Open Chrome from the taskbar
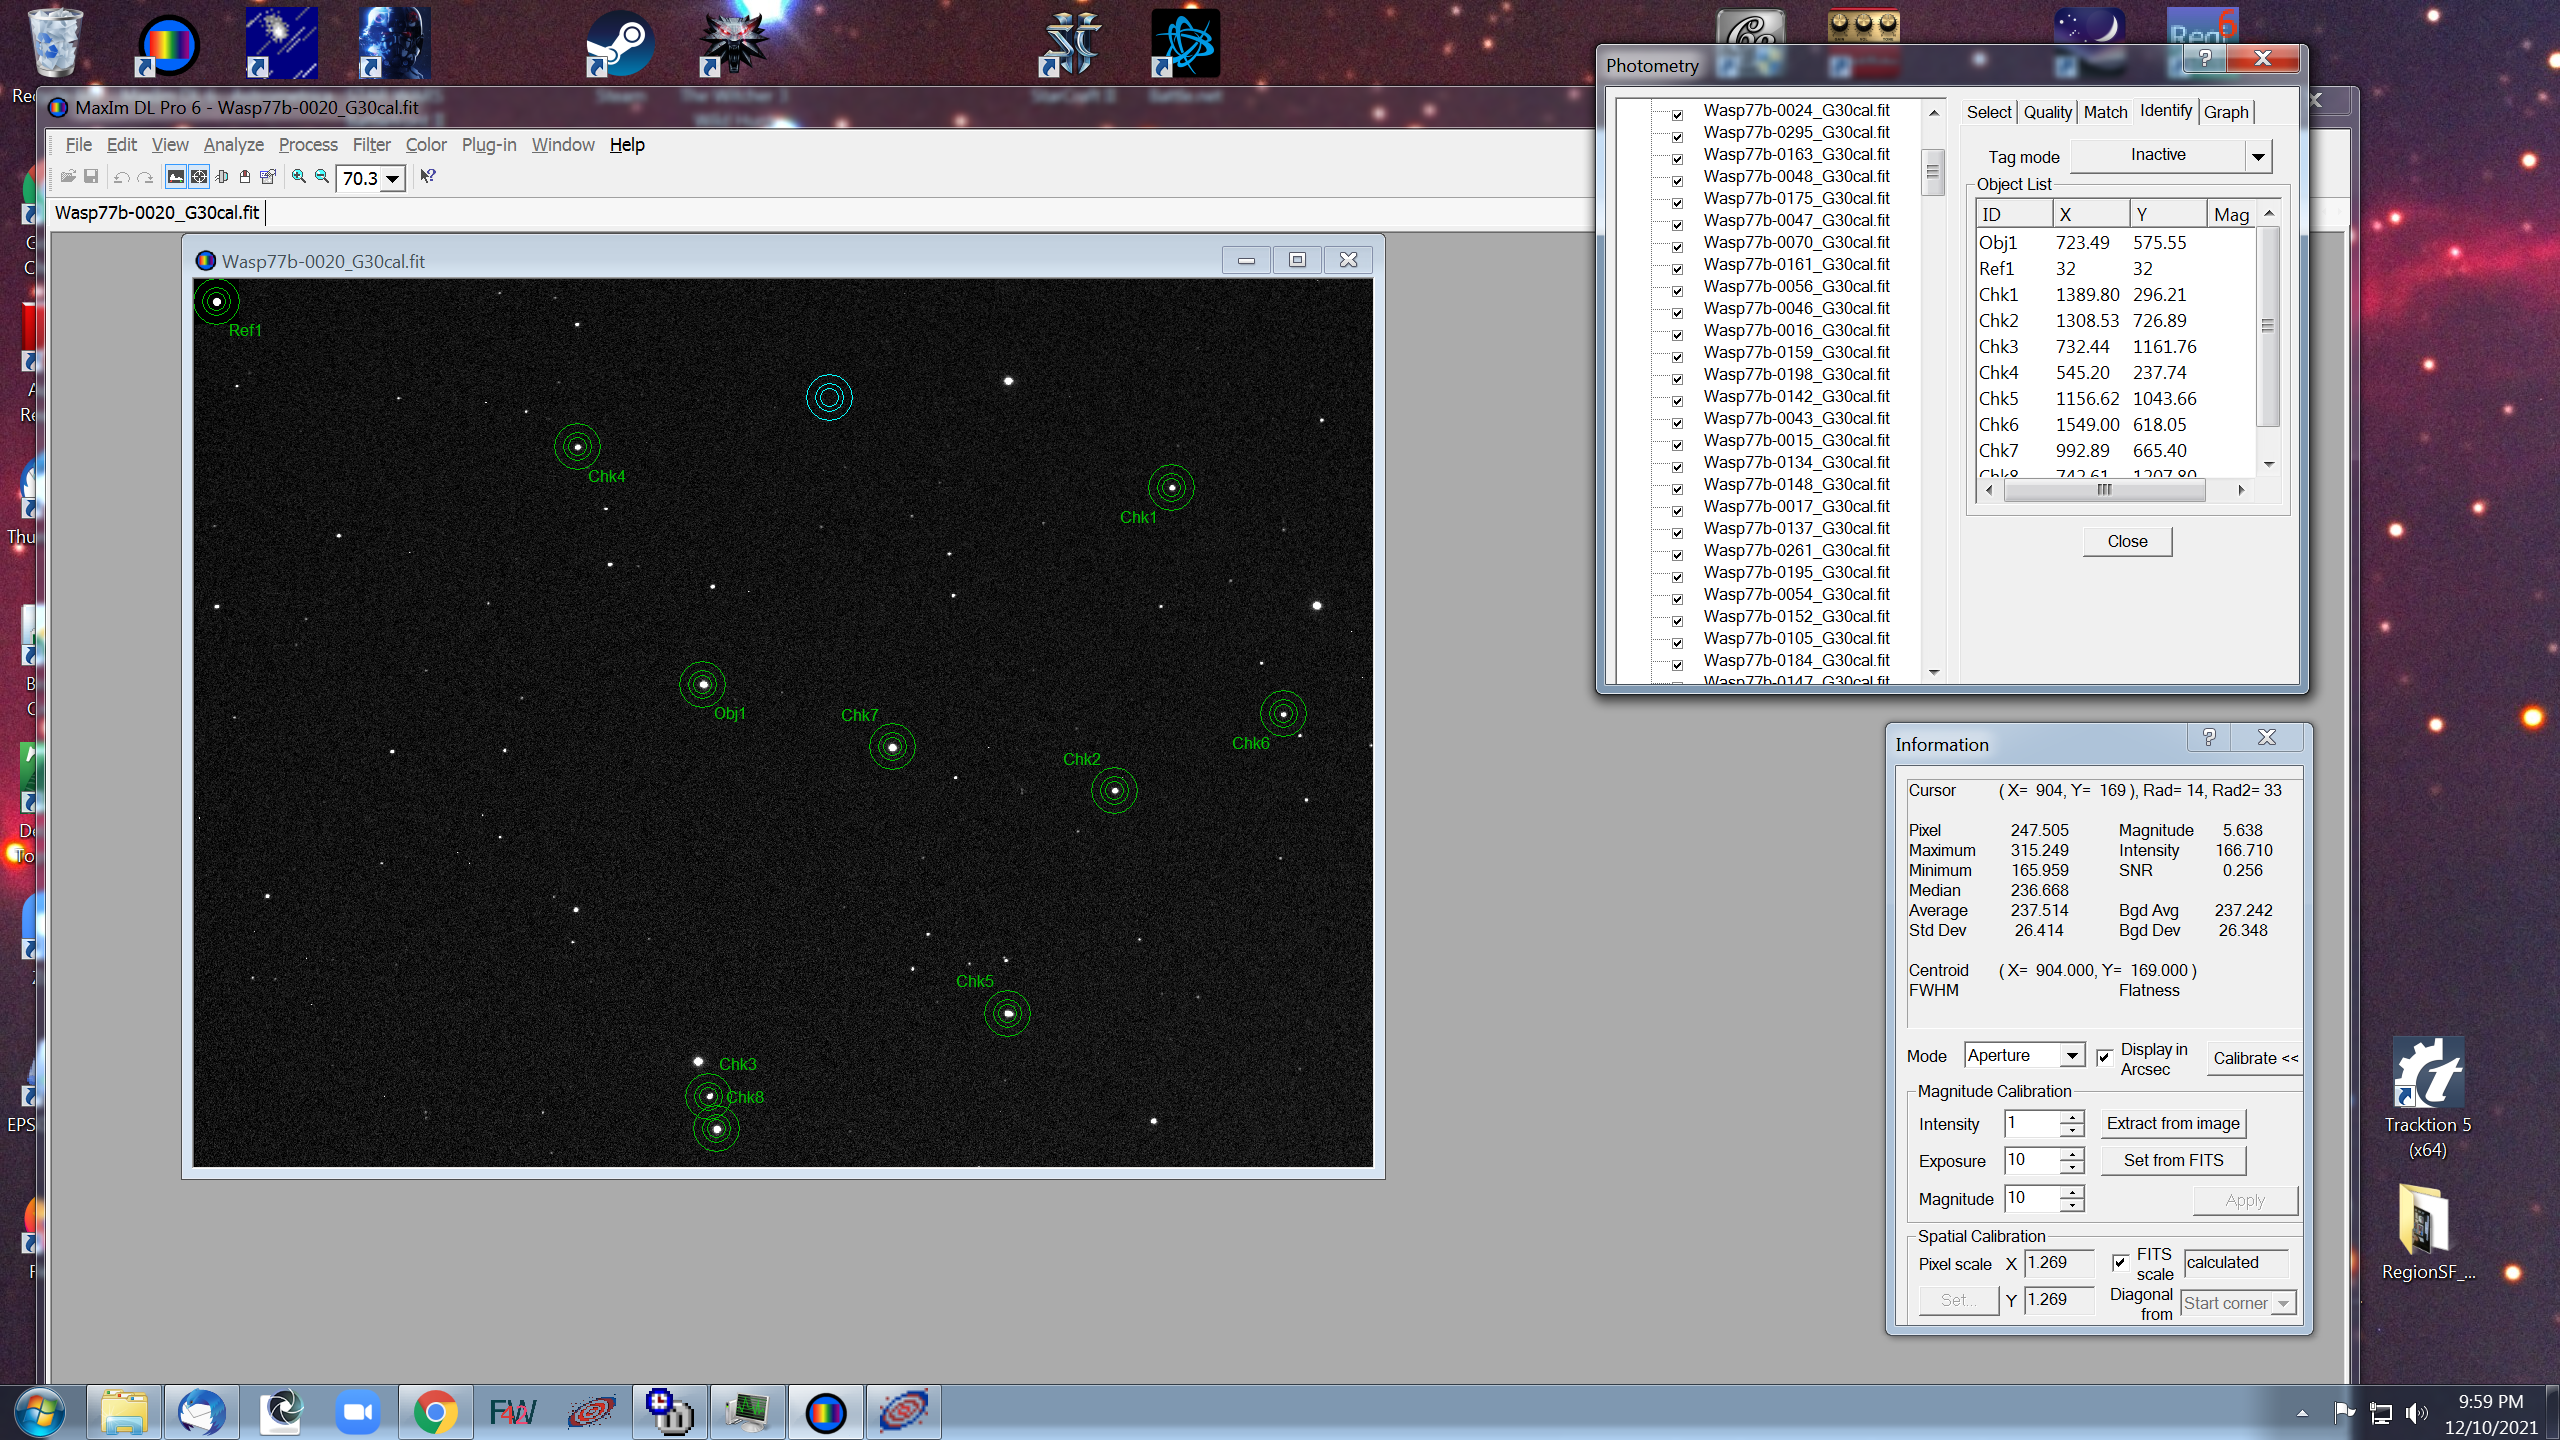Image resolution: width=2560 pixels, height=1440 pixels. click(435, 1412)
